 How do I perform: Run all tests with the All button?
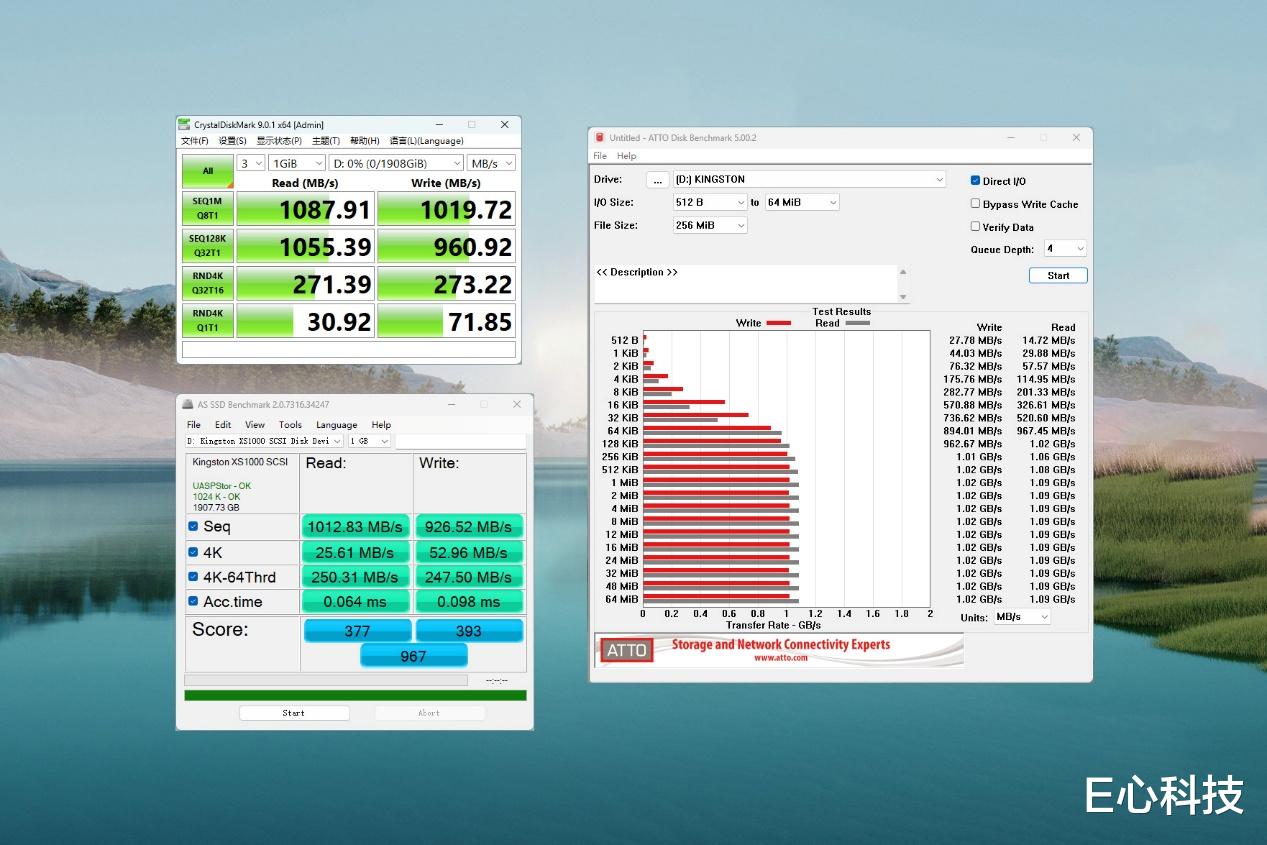pyautogui.click(x=208, y=171)
